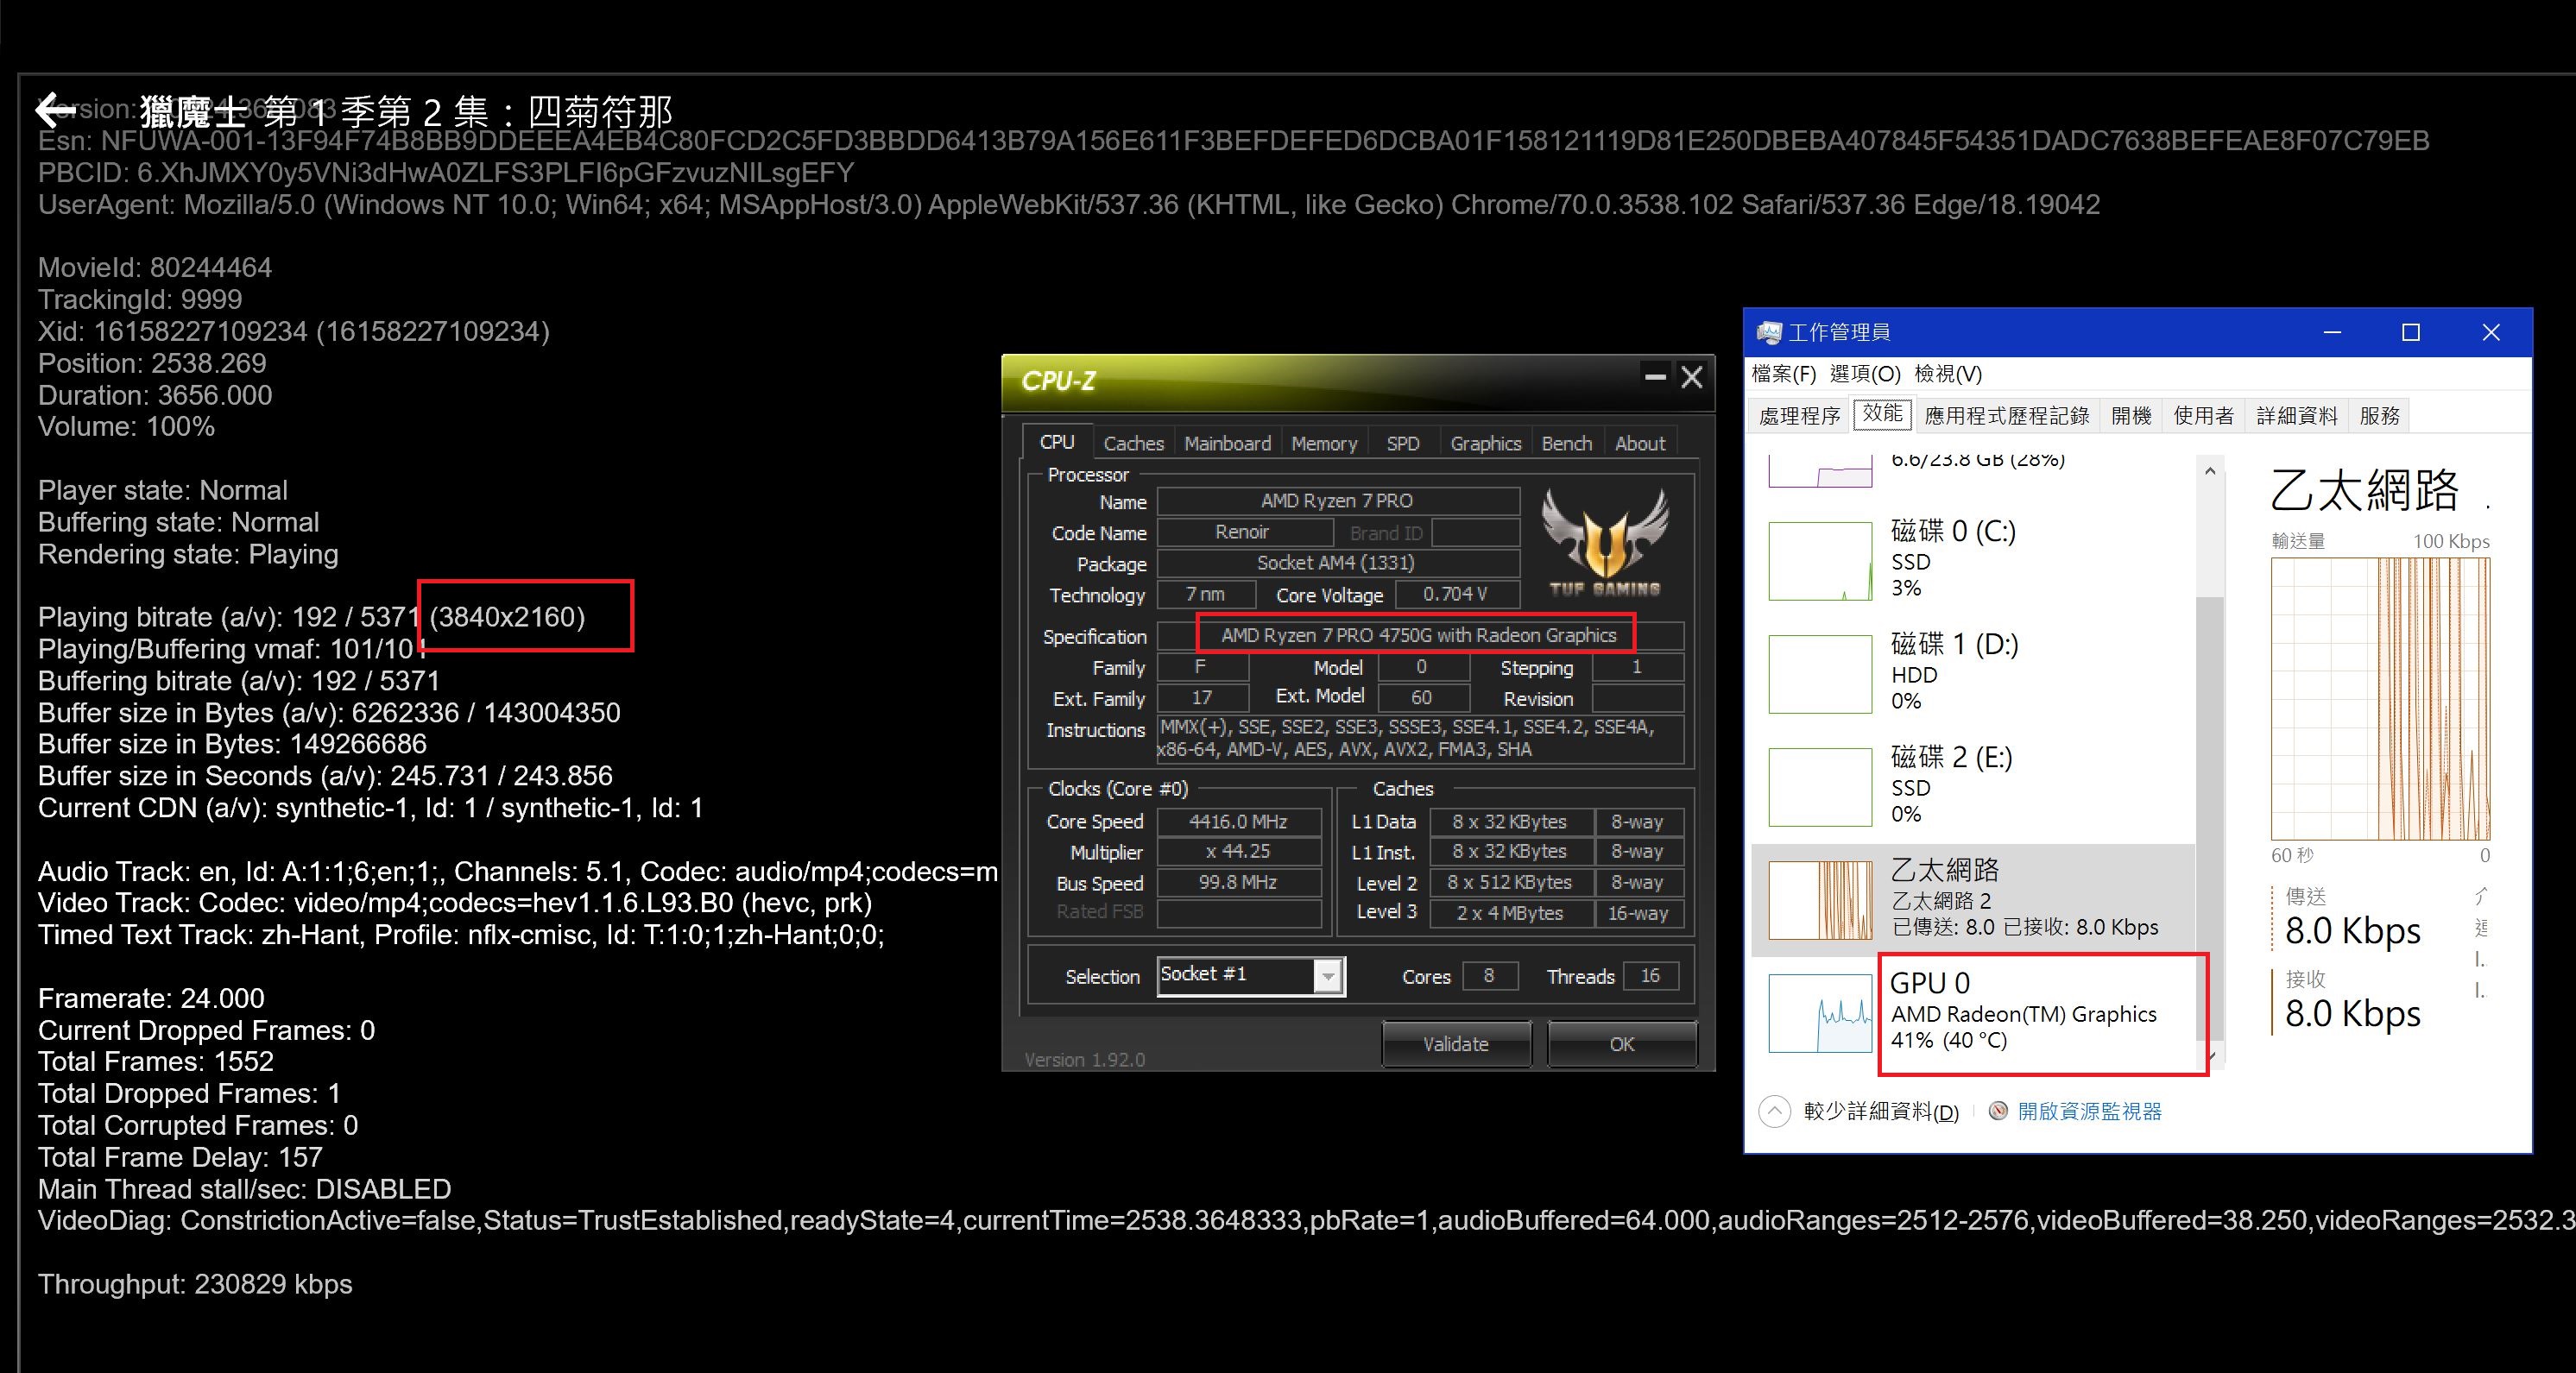This screenshot has height=1373, width=2576.
Task: Click the Framerate: 24.000 line
Action: [151, 998]
